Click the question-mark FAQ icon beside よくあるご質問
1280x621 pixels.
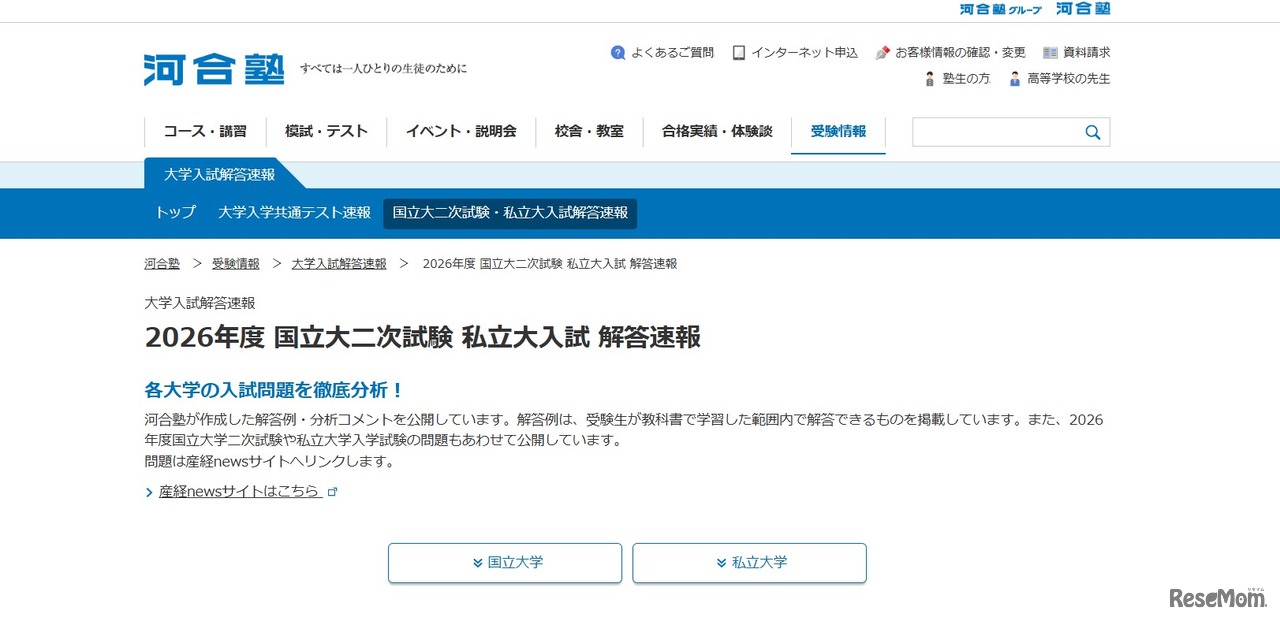pos(618,52)
